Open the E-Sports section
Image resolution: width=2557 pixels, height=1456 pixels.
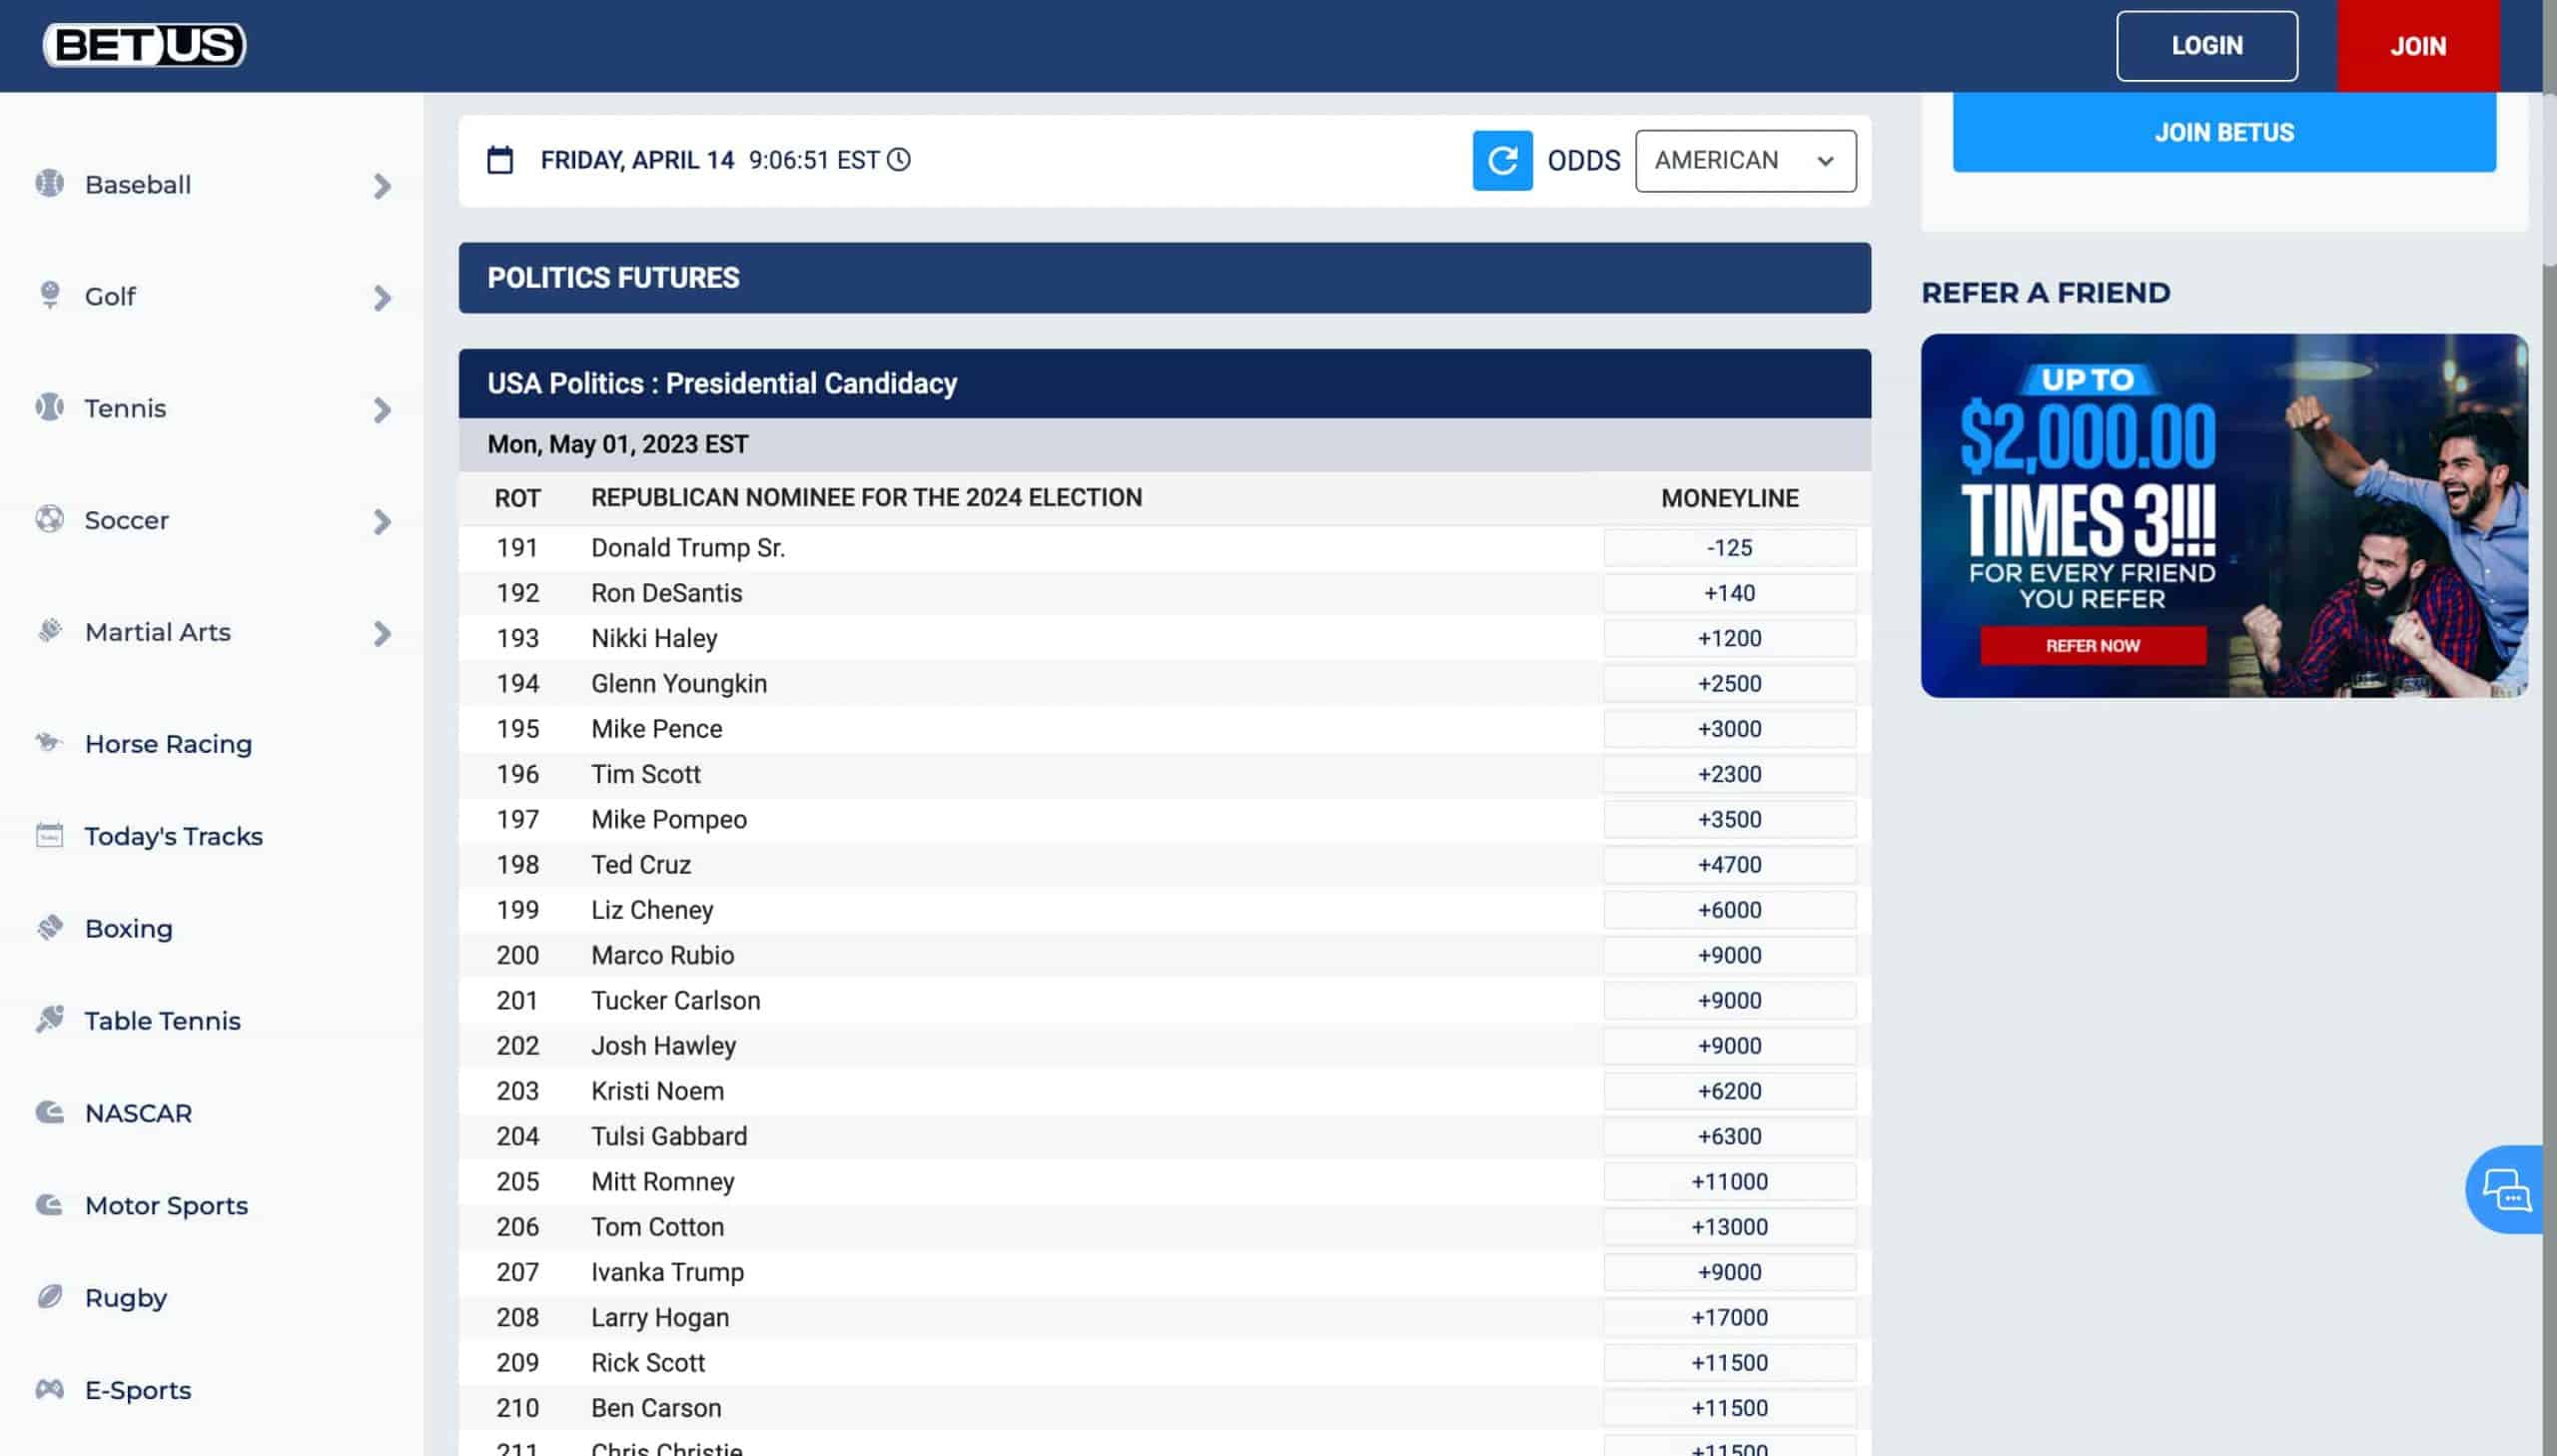click(138, 1390)
